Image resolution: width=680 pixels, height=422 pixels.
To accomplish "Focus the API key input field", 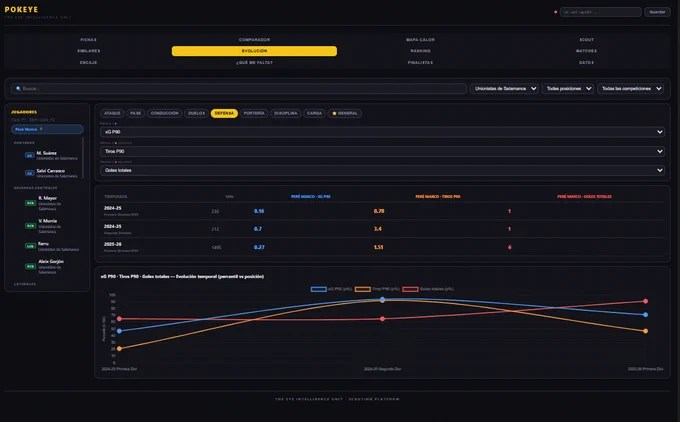I will point(601,12).
